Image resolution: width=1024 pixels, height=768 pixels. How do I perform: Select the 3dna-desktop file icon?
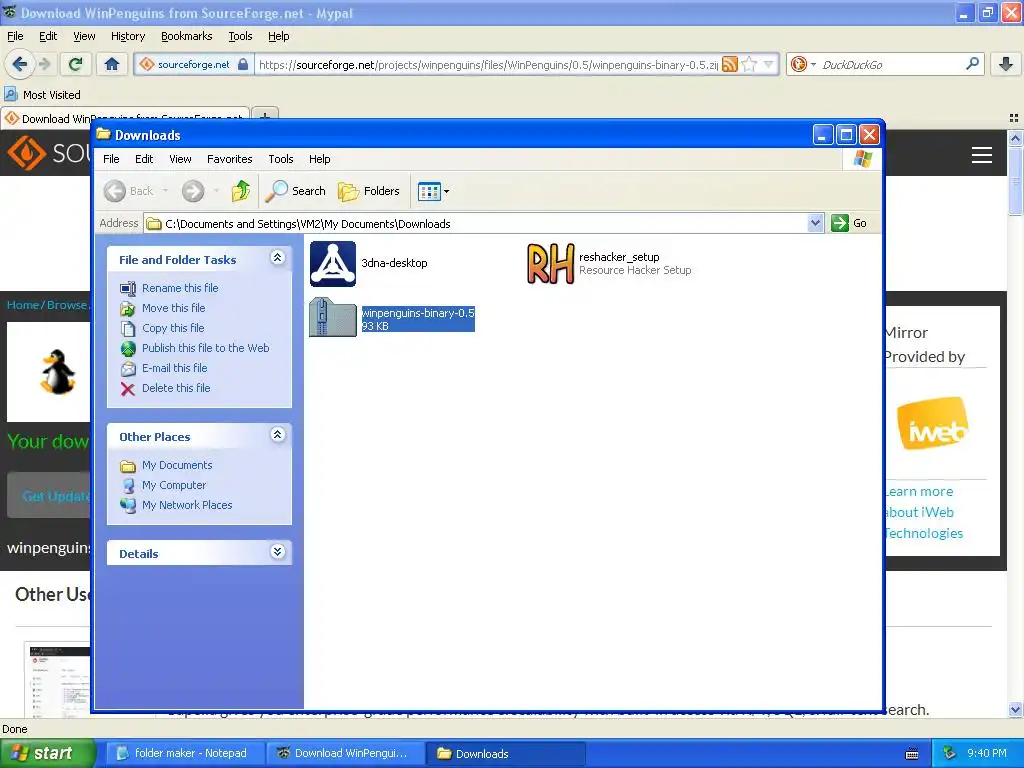click(332, 264)
